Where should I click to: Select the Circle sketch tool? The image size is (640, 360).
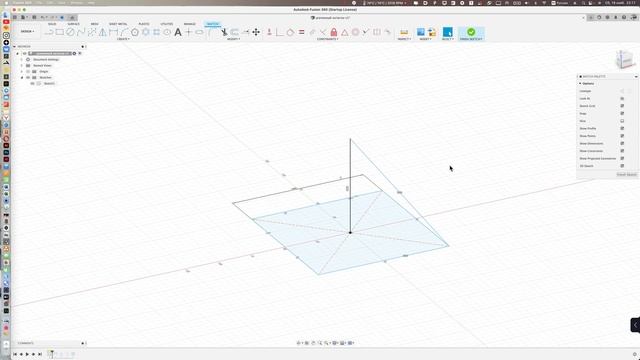[70, 32]
